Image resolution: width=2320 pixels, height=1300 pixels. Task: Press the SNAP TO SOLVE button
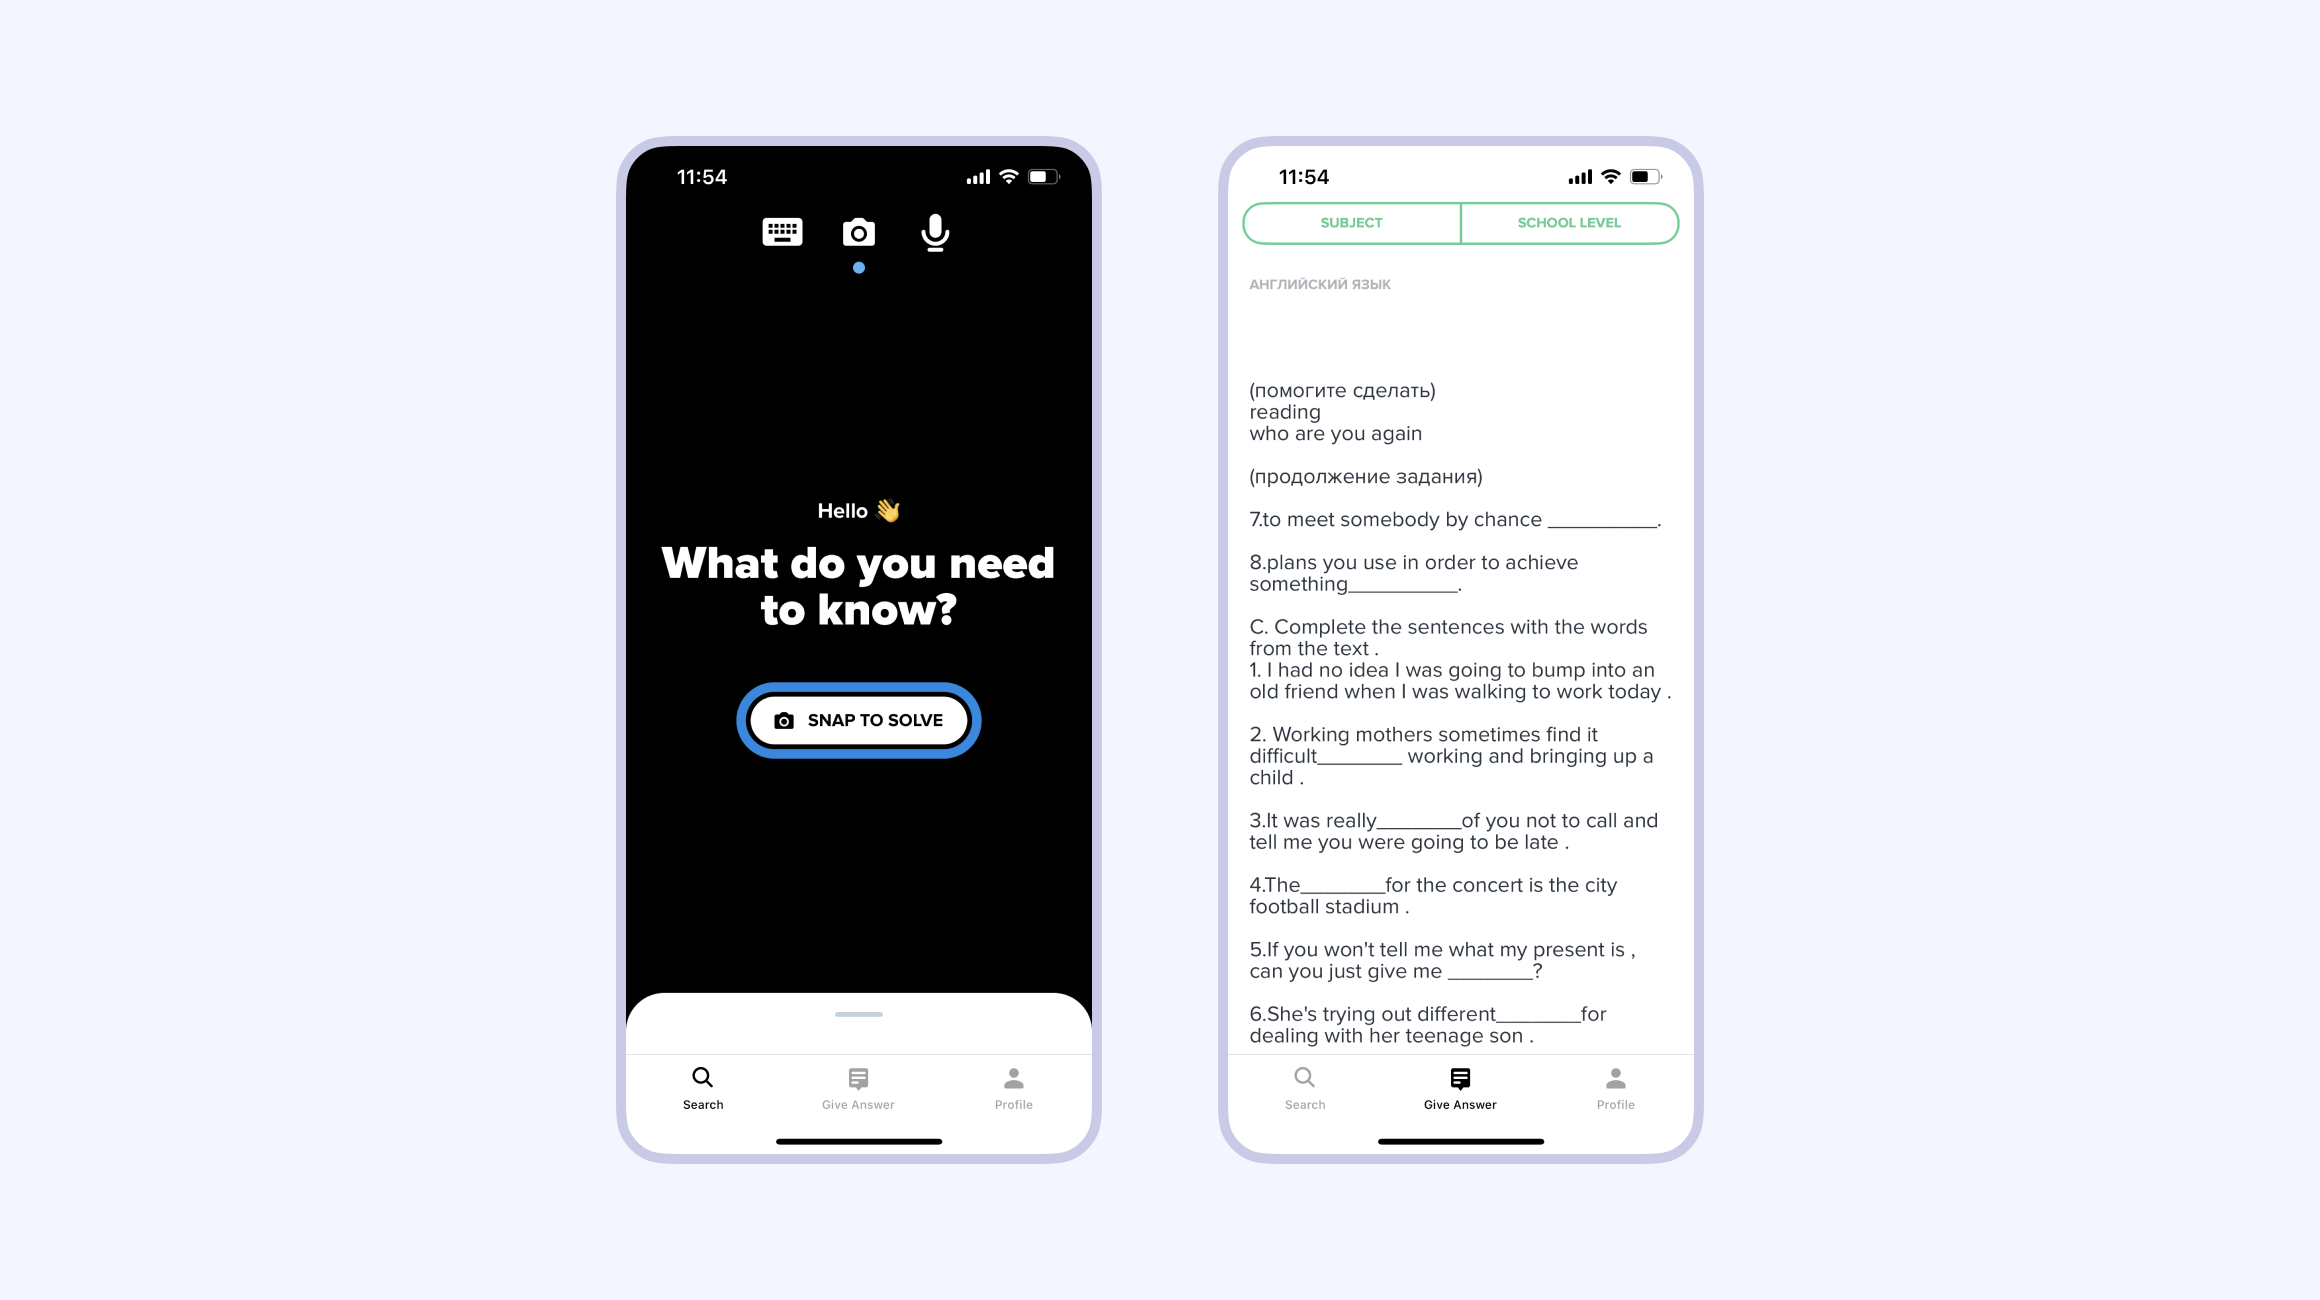859,720
